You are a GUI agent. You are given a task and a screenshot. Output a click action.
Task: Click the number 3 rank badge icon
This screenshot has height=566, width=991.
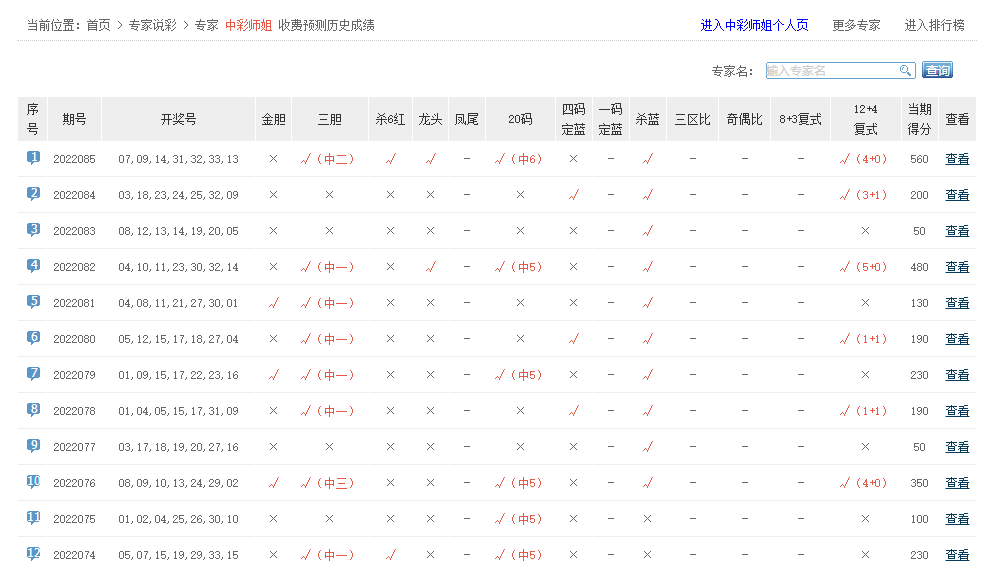click(x=33, y=230)
